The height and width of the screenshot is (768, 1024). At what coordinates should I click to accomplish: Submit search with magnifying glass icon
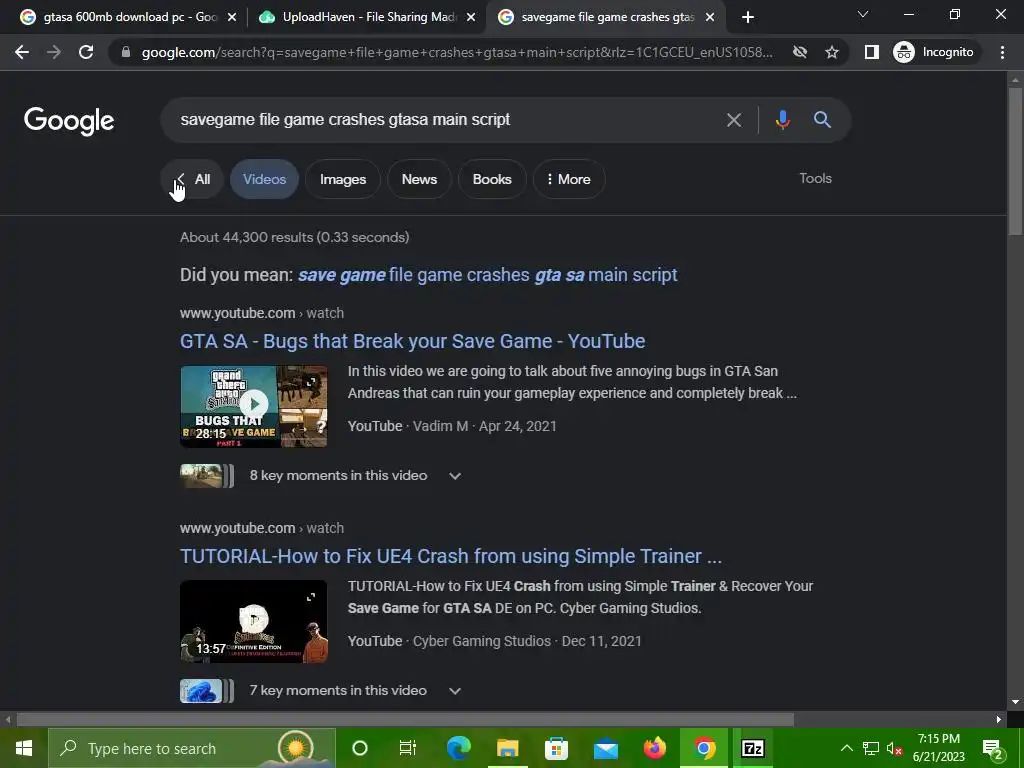(822, 120)
